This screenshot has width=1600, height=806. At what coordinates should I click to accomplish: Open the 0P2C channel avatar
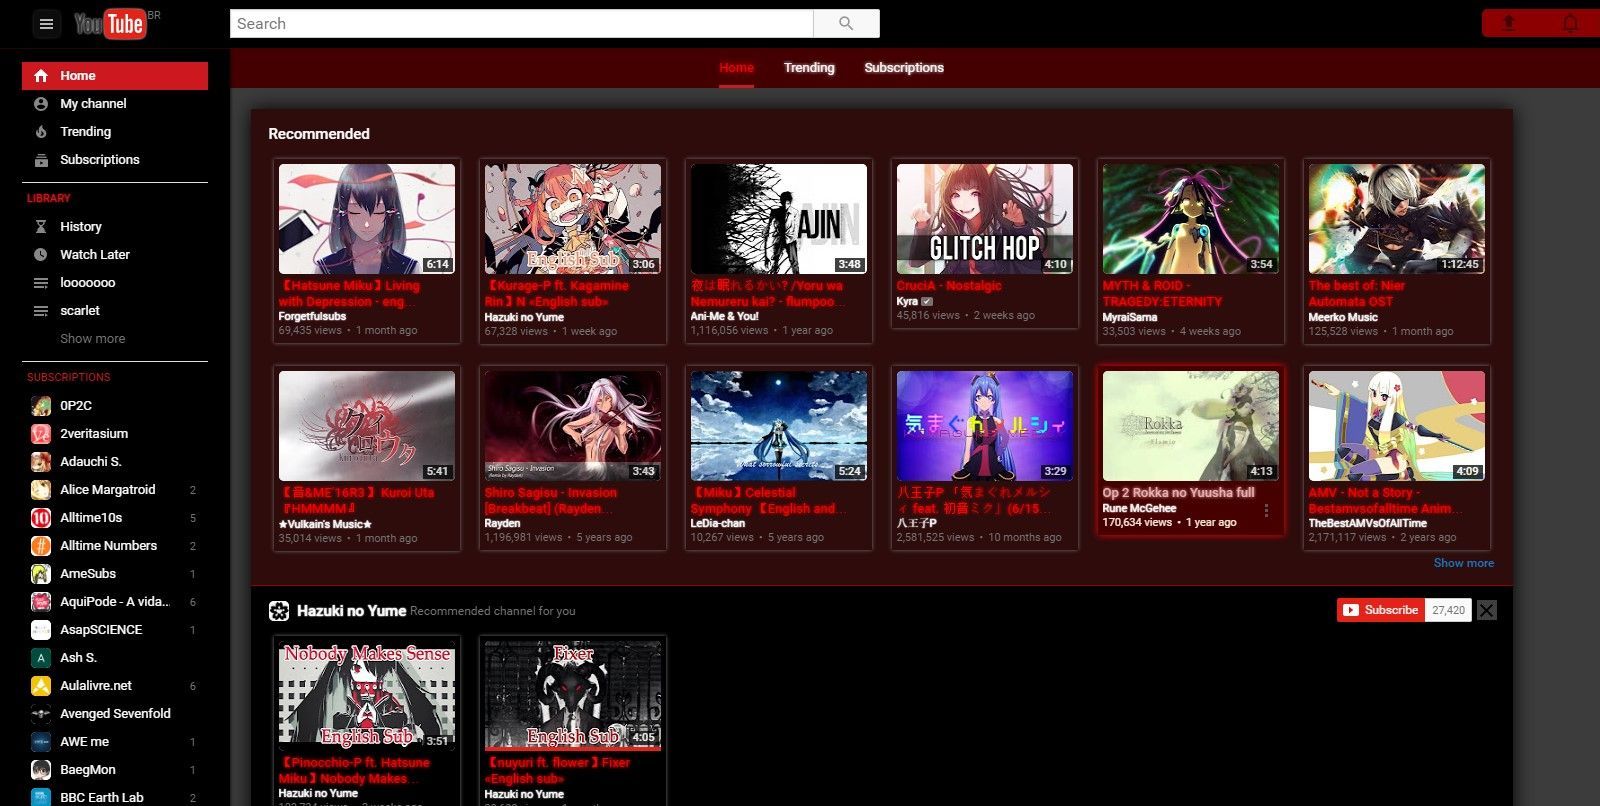[41, 406]
